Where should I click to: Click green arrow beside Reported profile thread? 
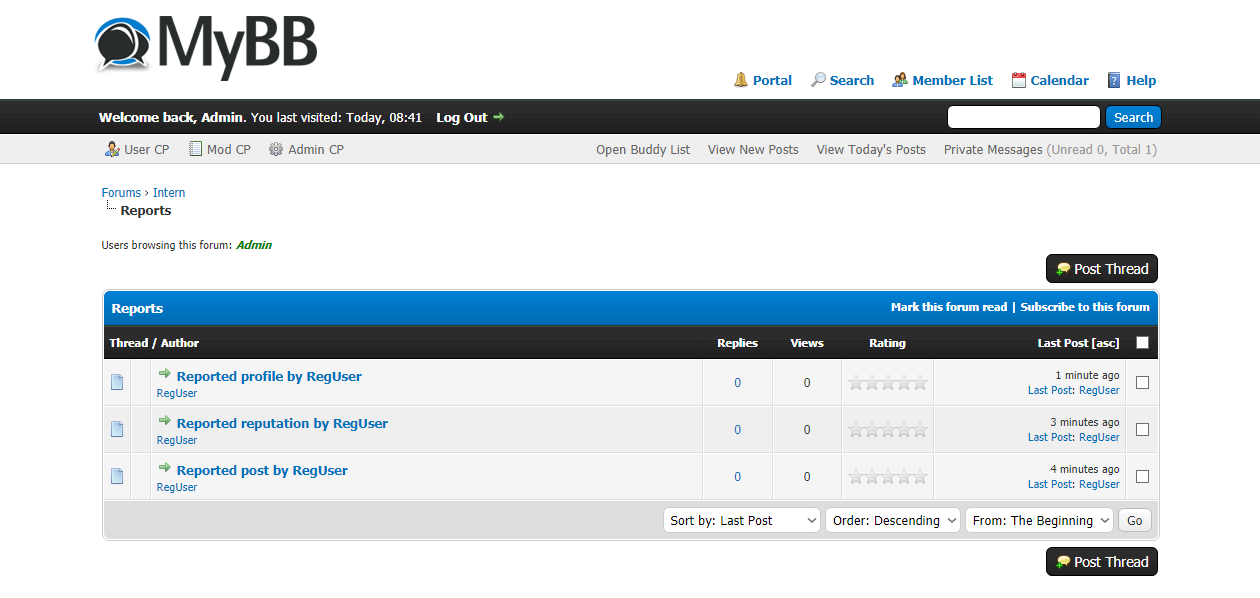[x=165, y=374]
